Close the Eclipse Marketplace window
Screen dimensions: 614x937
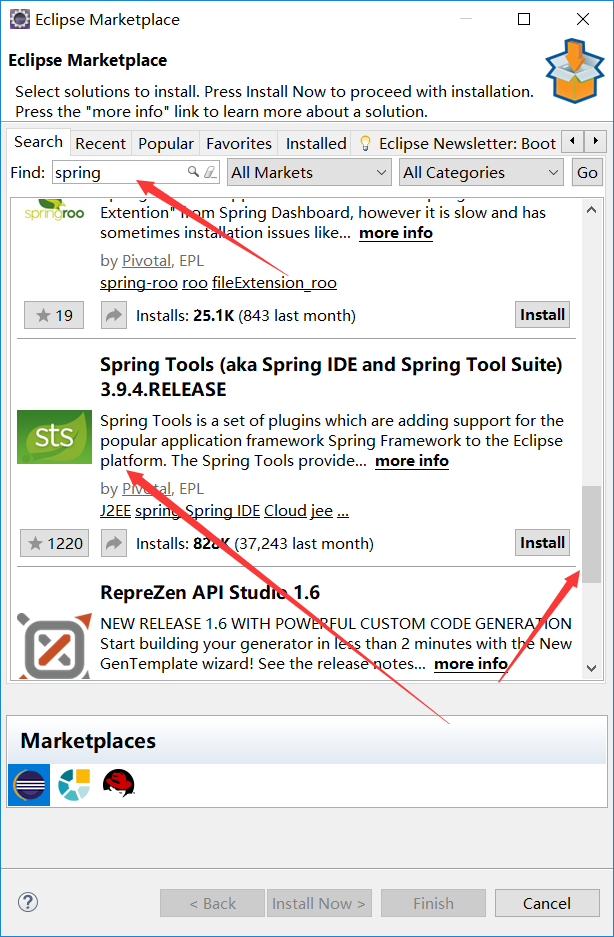(583, 19)
